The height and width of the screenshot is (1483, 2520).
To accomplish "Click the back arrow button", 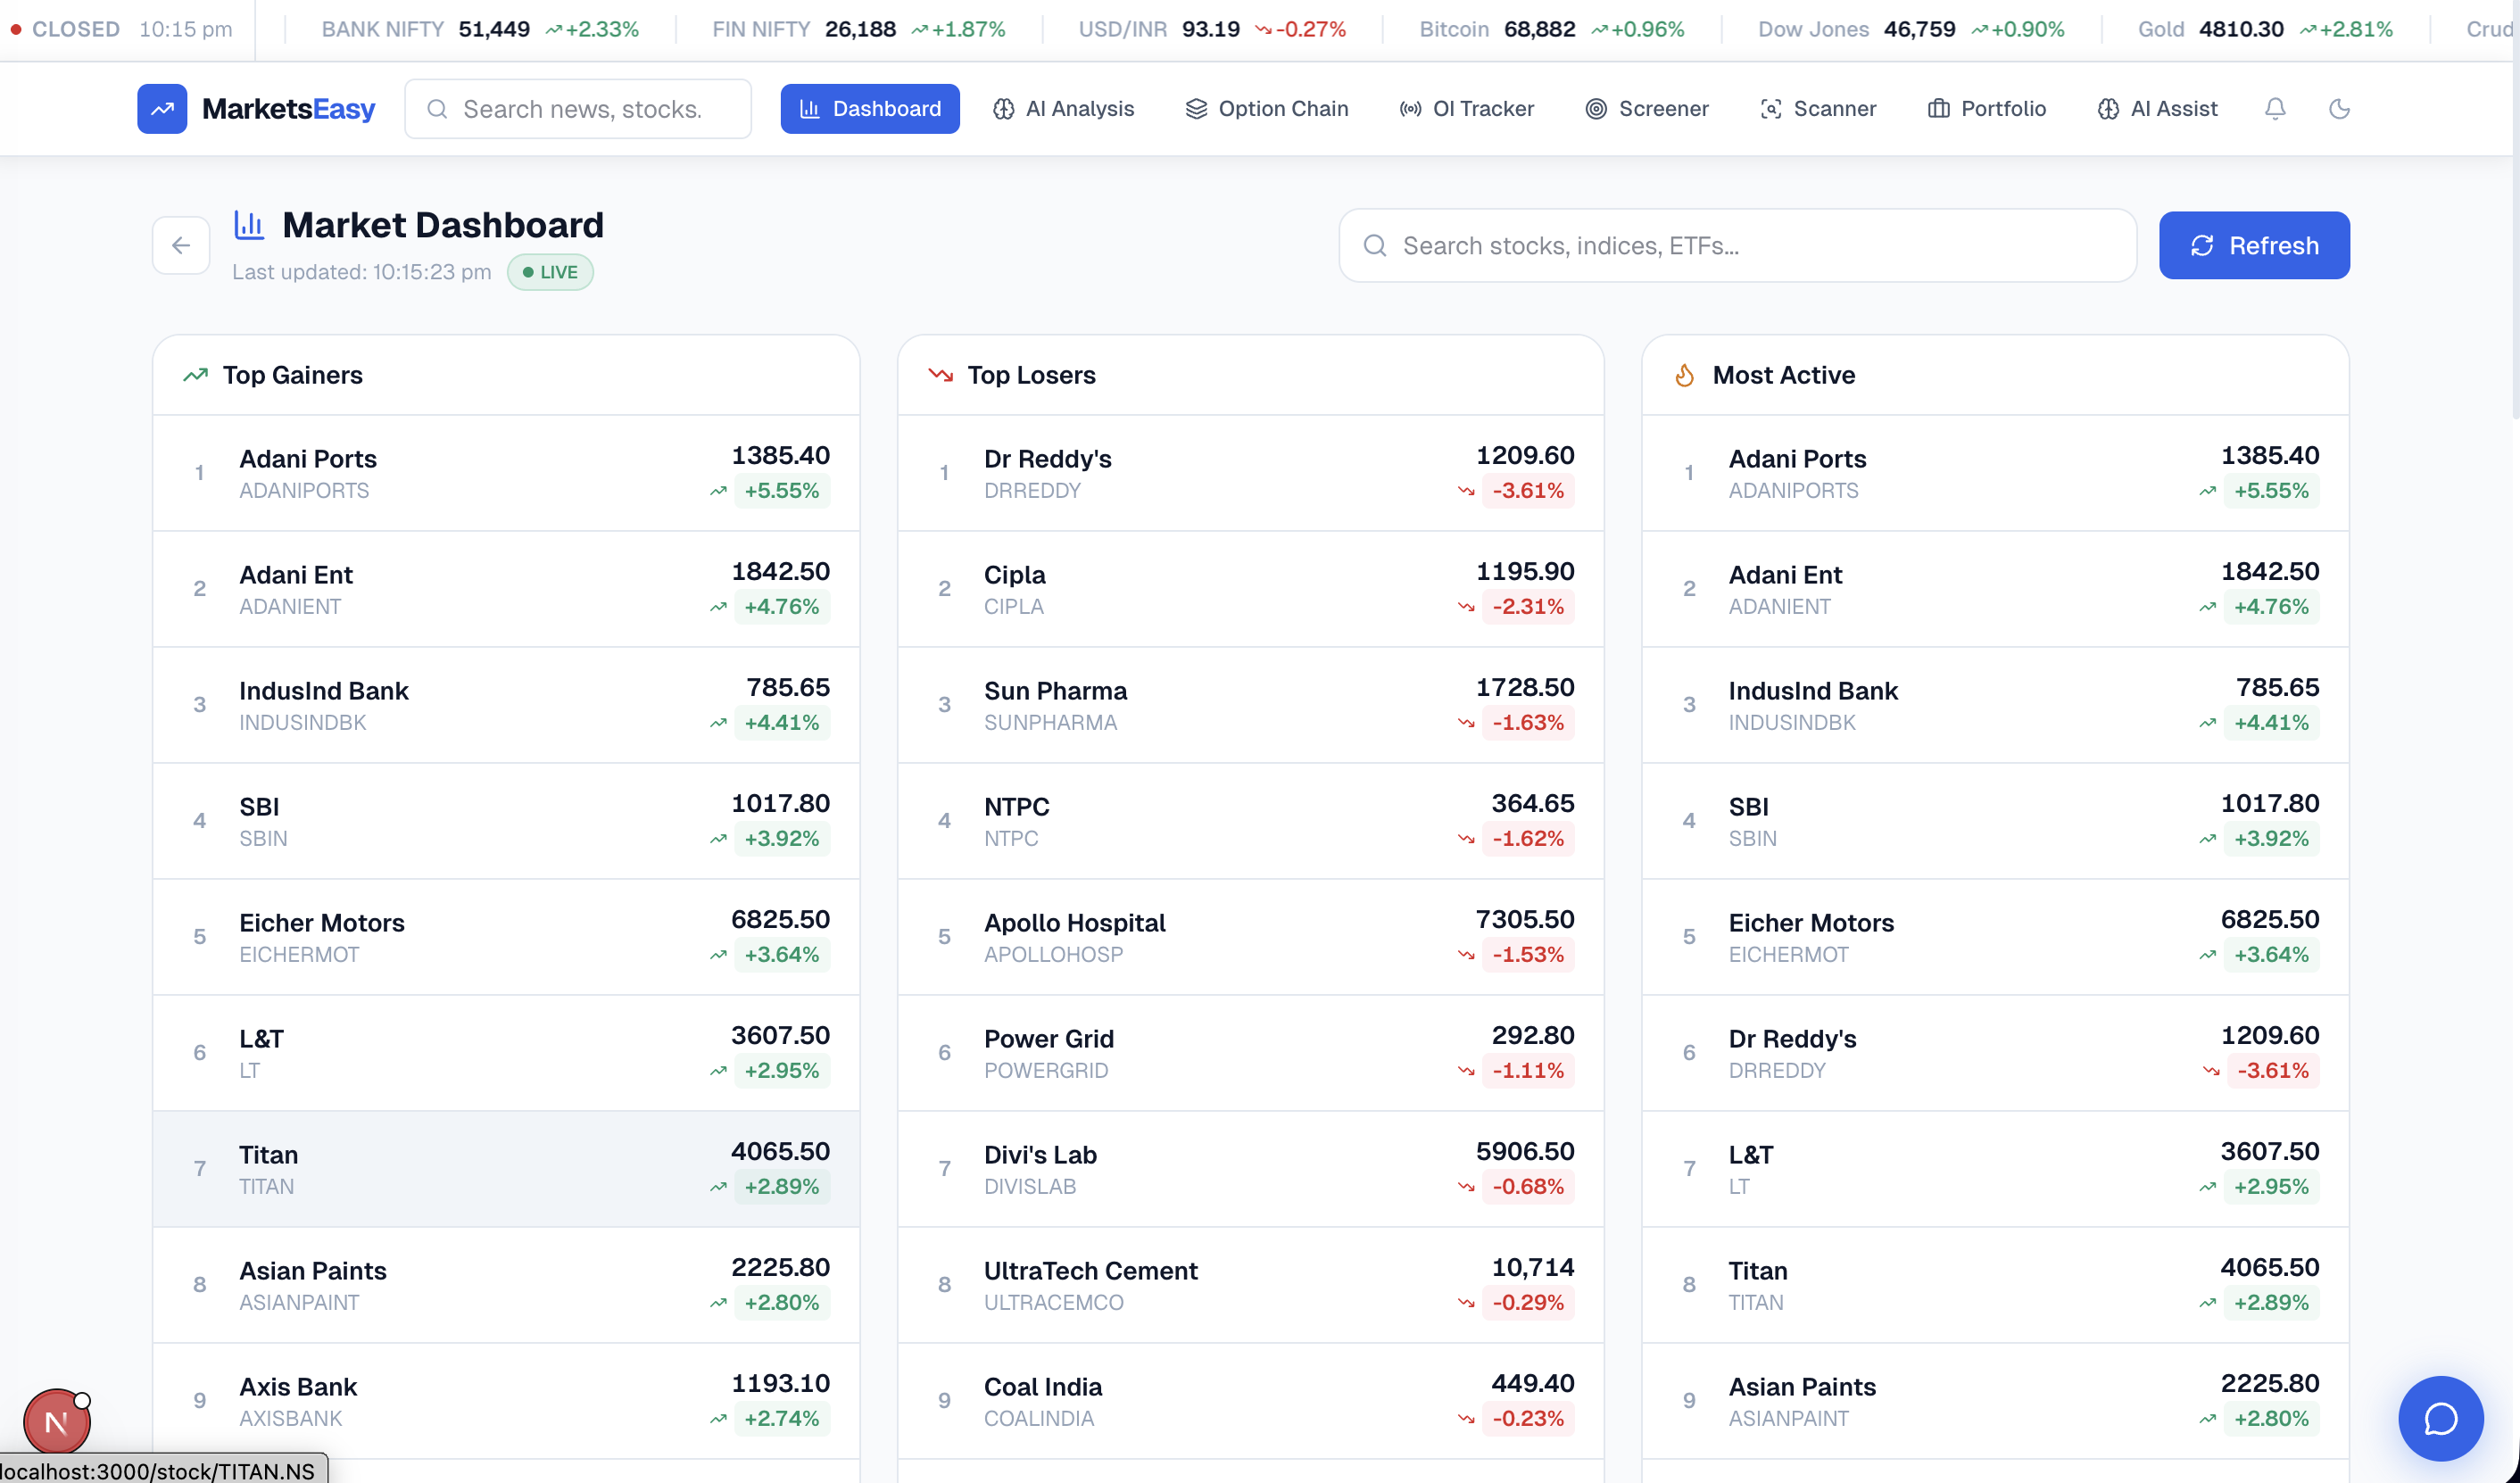I will click(181, 245).
